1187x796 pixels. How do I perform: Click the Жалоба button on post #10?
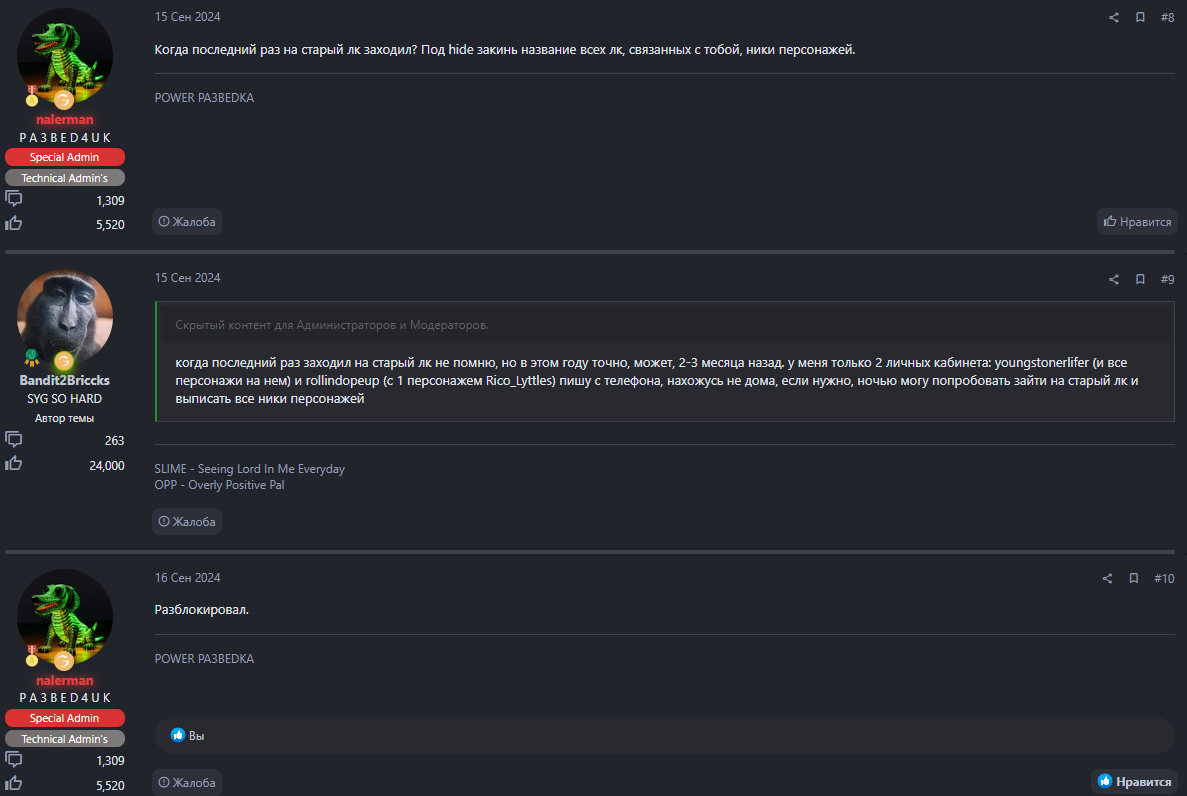187,782
